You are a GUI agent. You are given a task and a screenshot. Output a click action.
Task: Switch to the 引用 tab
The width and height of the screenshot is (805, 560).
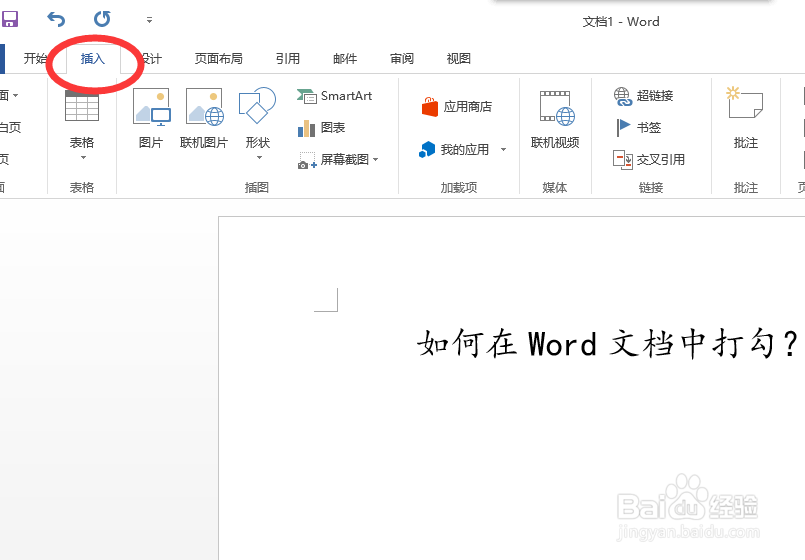coord(288,59)
